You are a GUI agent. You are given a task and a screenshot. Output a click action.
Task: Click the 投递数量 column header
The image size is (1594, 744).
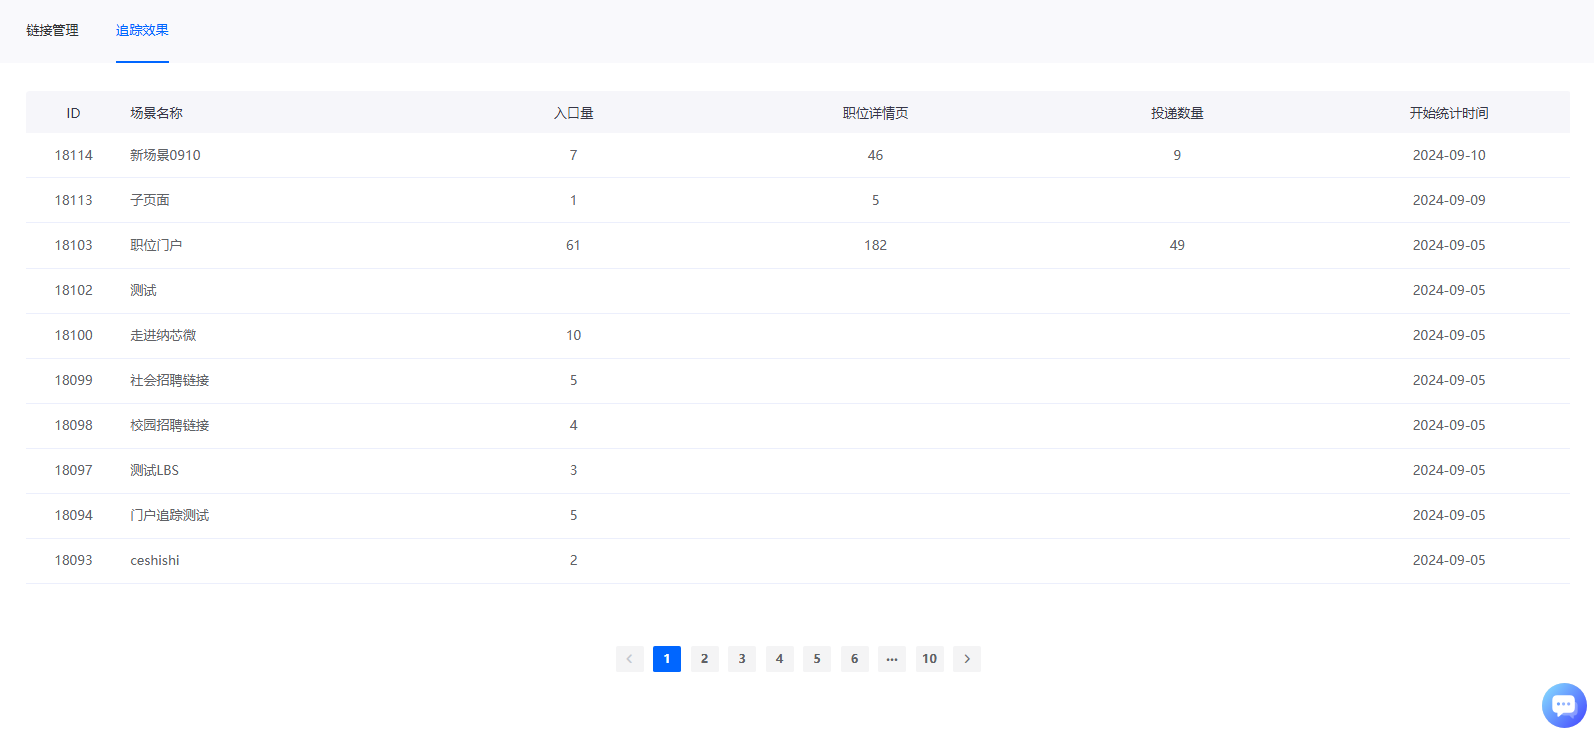(x=1177, y=113)
